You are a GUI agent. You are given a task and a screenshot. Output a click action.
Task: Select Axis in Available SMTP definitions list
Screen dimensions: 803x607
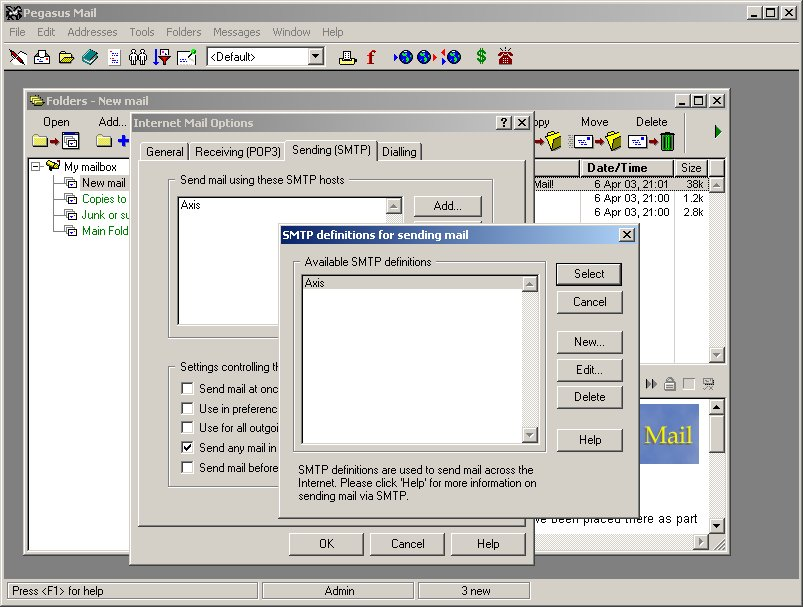click(315, 283)
